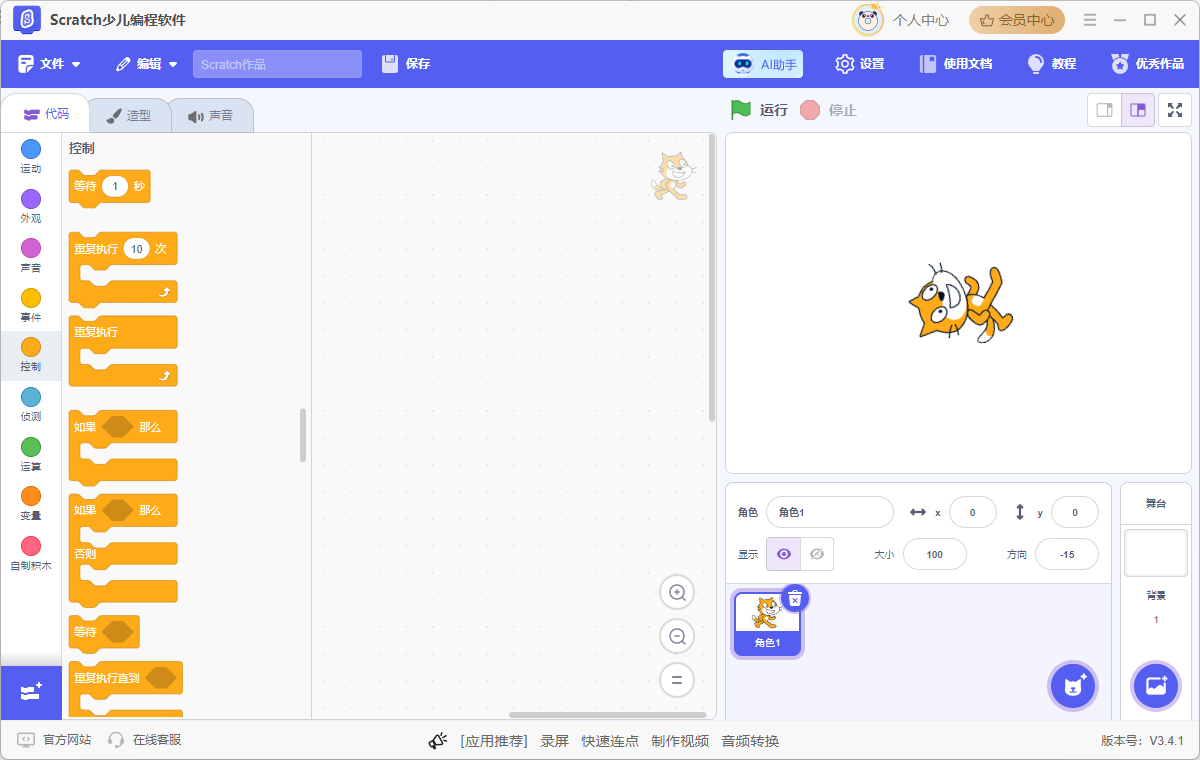Select the 自制积木 (My Blocks) category circle

(x=31, y=546)
